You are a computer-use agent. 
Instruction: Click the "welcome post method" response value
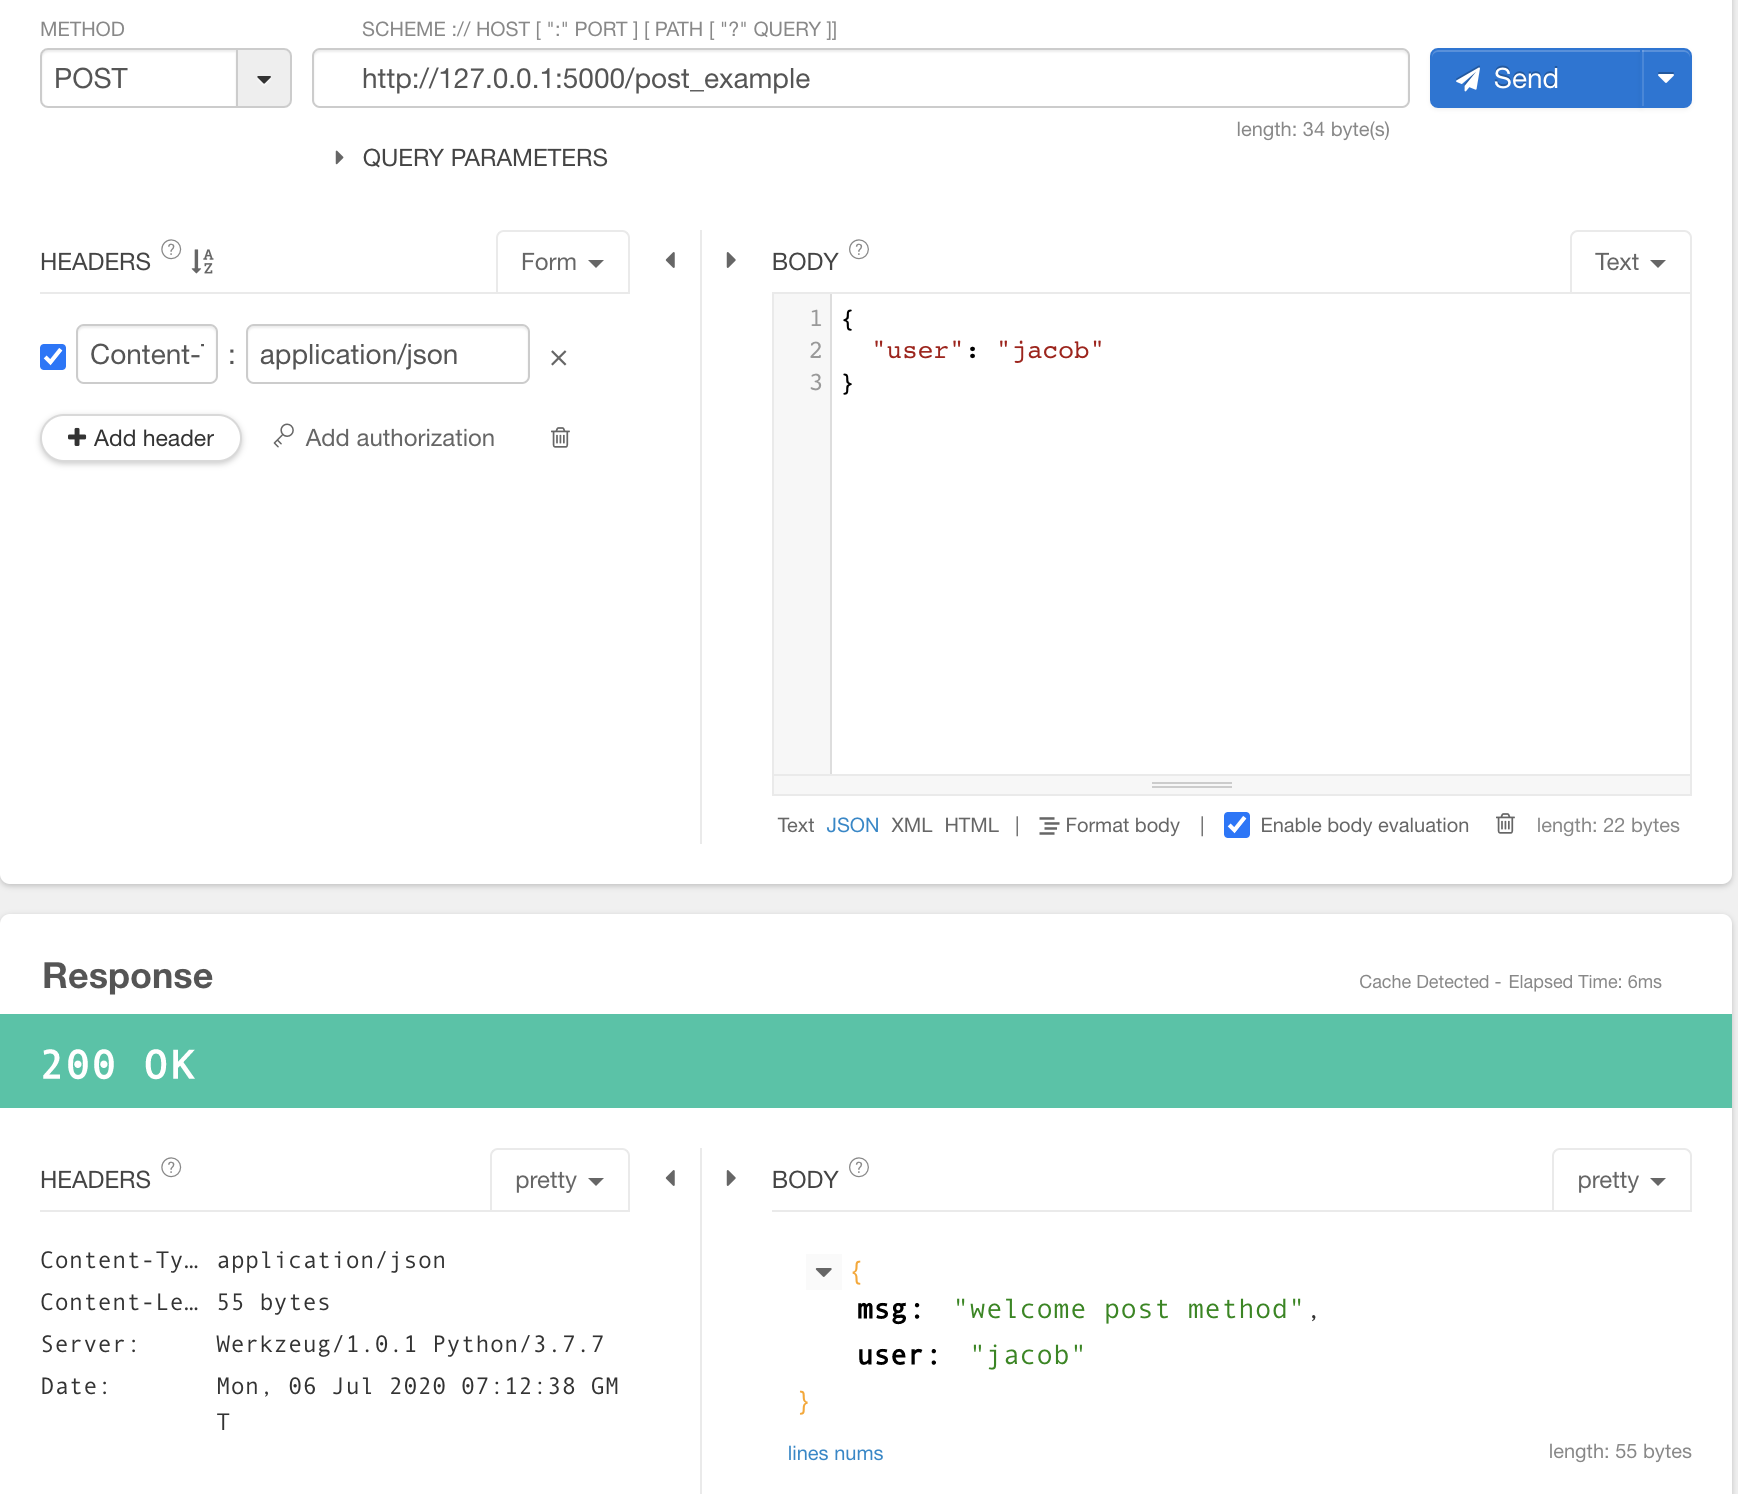(1128, 1309)
